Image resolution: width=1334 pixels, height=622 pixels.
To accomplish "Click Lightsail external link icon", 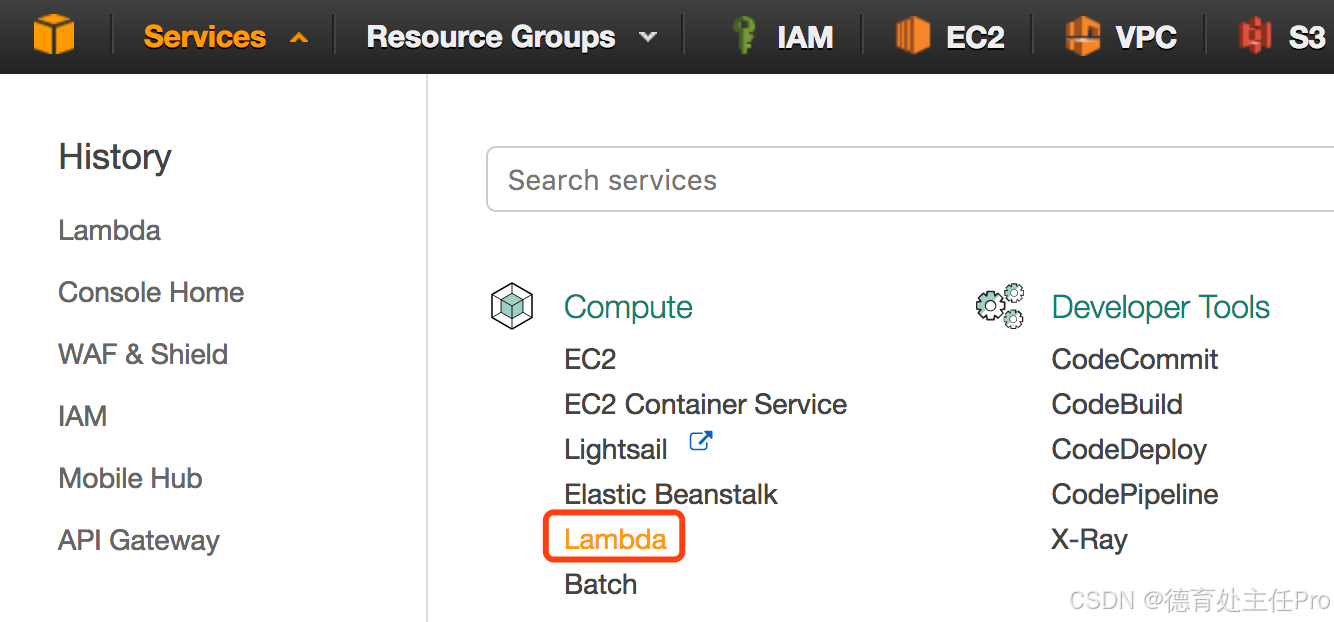I will tap(701, 441).
